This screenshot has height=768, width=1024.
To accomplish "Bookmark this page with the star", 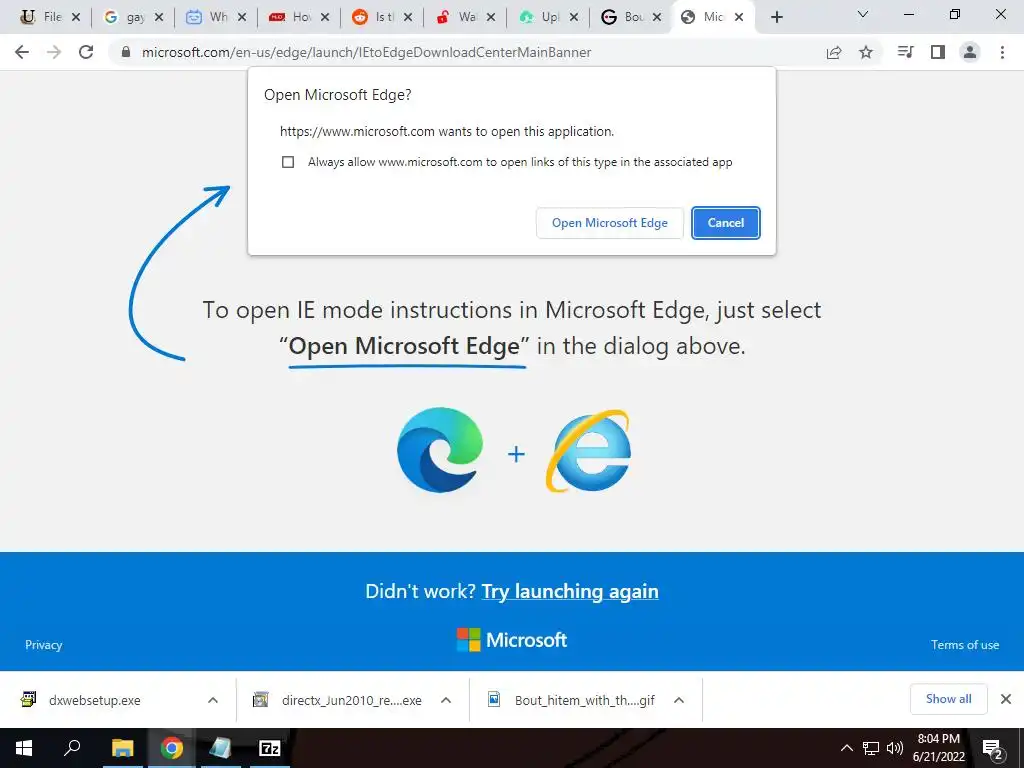I will [866, 52].
